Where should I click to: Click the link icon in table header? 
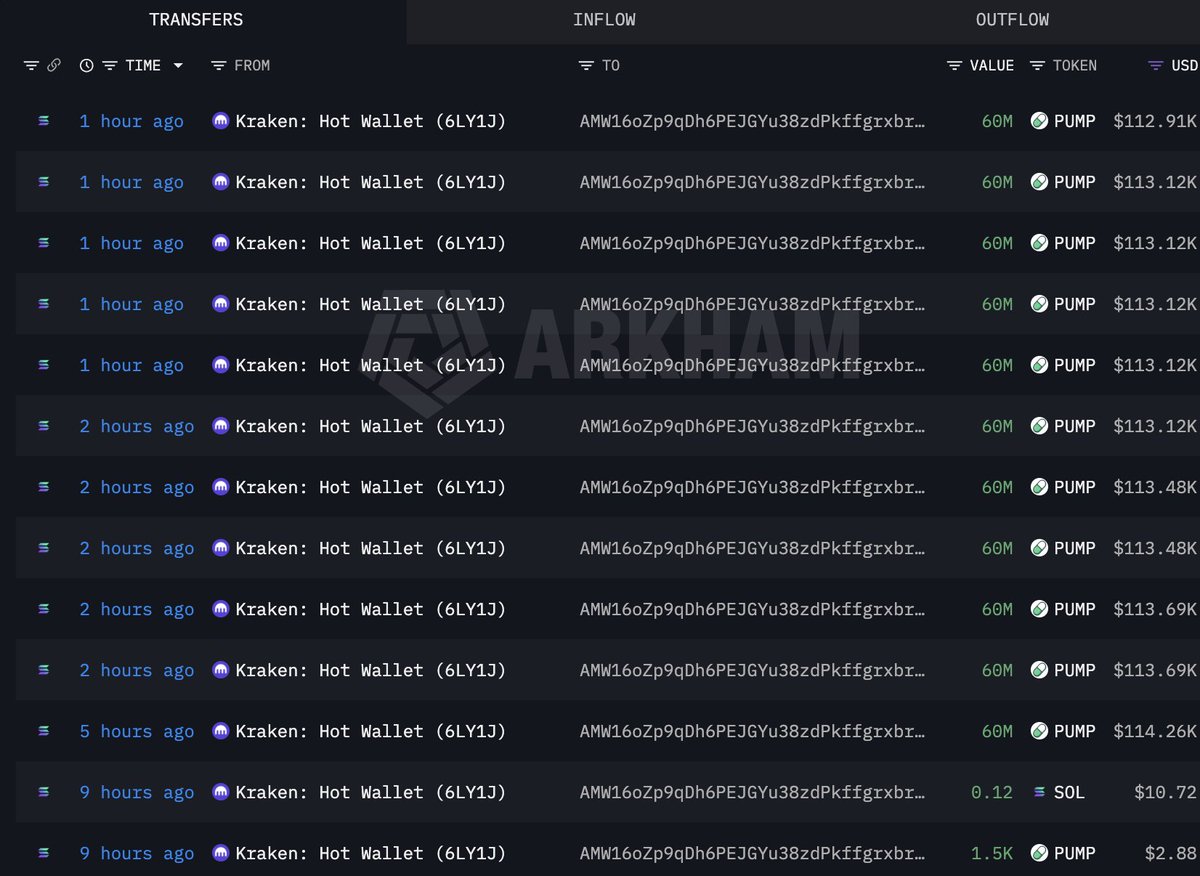(54, 65)
